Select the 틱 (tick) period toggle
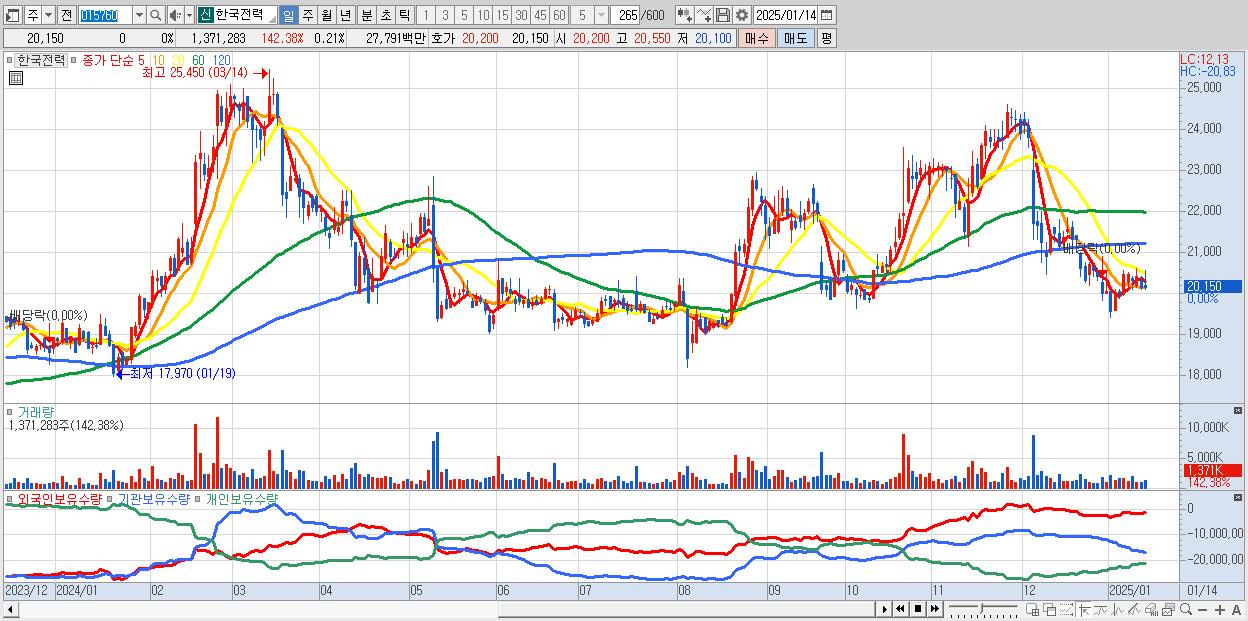 pyautogui.click(x=404, y=15)
